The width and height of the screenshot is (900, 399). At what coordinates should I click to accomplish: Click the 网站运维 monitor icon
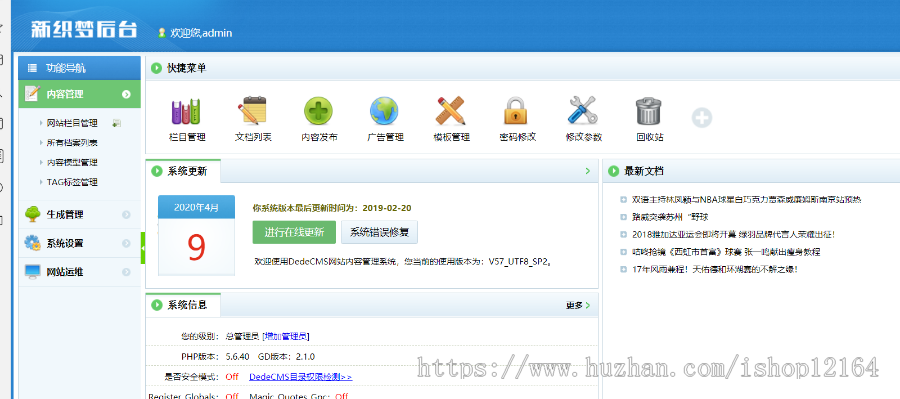click(32, 272)
